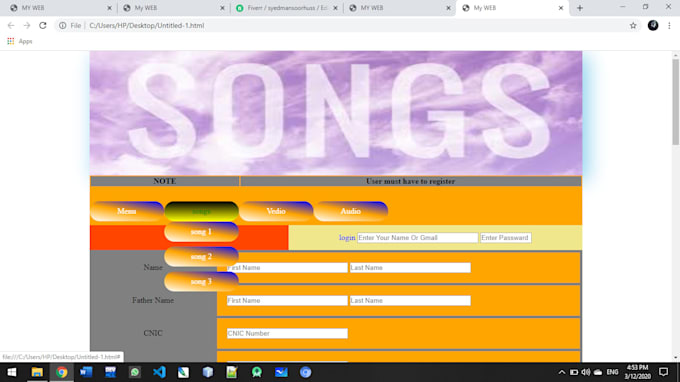Image resolution: width=680 pixels, height=382 pixels.
Task: Open the songs dropdown menu button
Action: pos(201,211)
